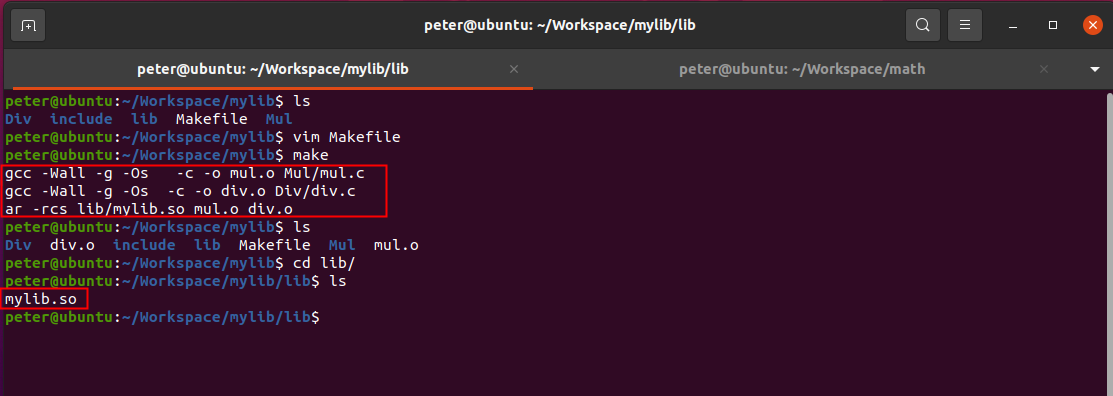Close the terminal window
This screenshot has width=1113, height=396.
click(1092, 26)
